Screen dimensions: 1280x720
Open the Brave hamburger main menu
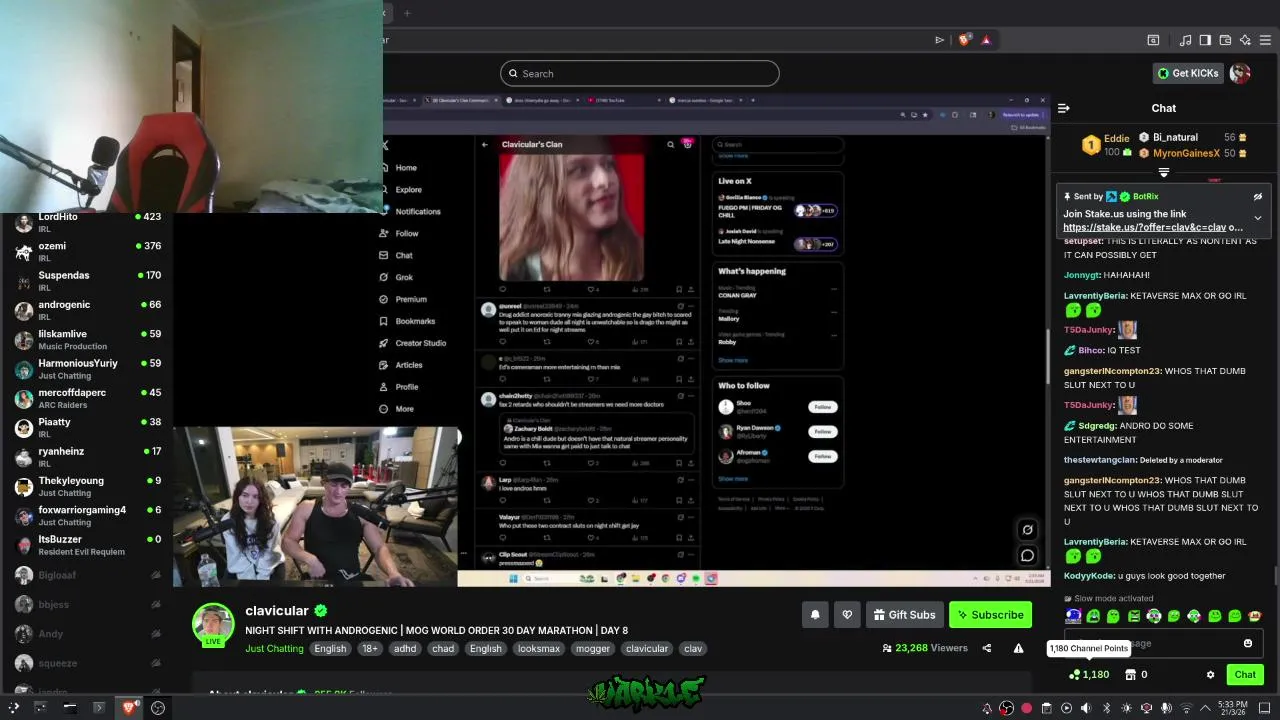click(x=1265, y=40)
